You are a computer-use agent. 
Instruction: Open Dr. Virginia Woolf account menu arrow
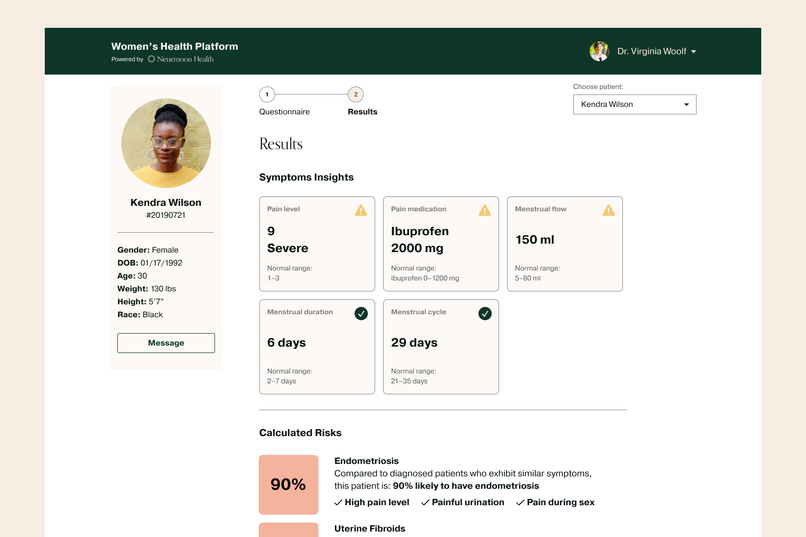click(x=693, y=52)
